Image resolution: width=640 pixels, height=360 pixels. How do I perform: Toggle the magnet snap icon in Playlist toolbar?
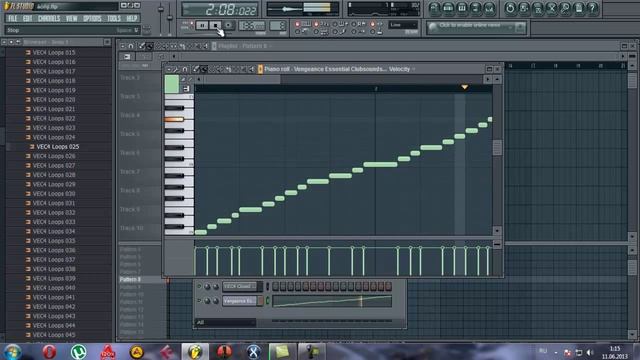[131, 46]
